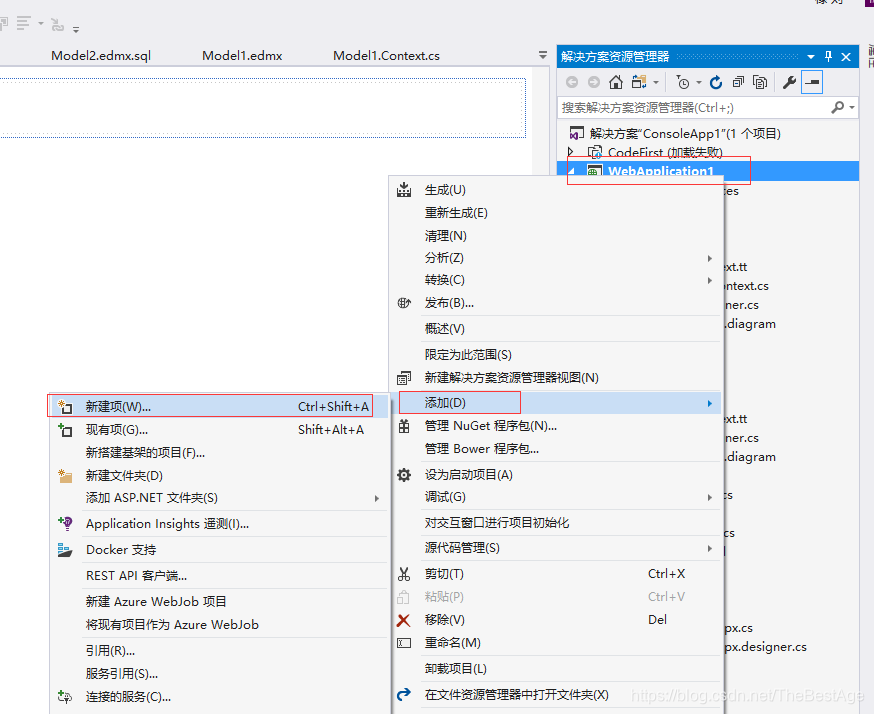Click the 连接的服务(C) connected services icon
Image resolution: width=874 pixels, height=714 pixels.
[65, 697]
